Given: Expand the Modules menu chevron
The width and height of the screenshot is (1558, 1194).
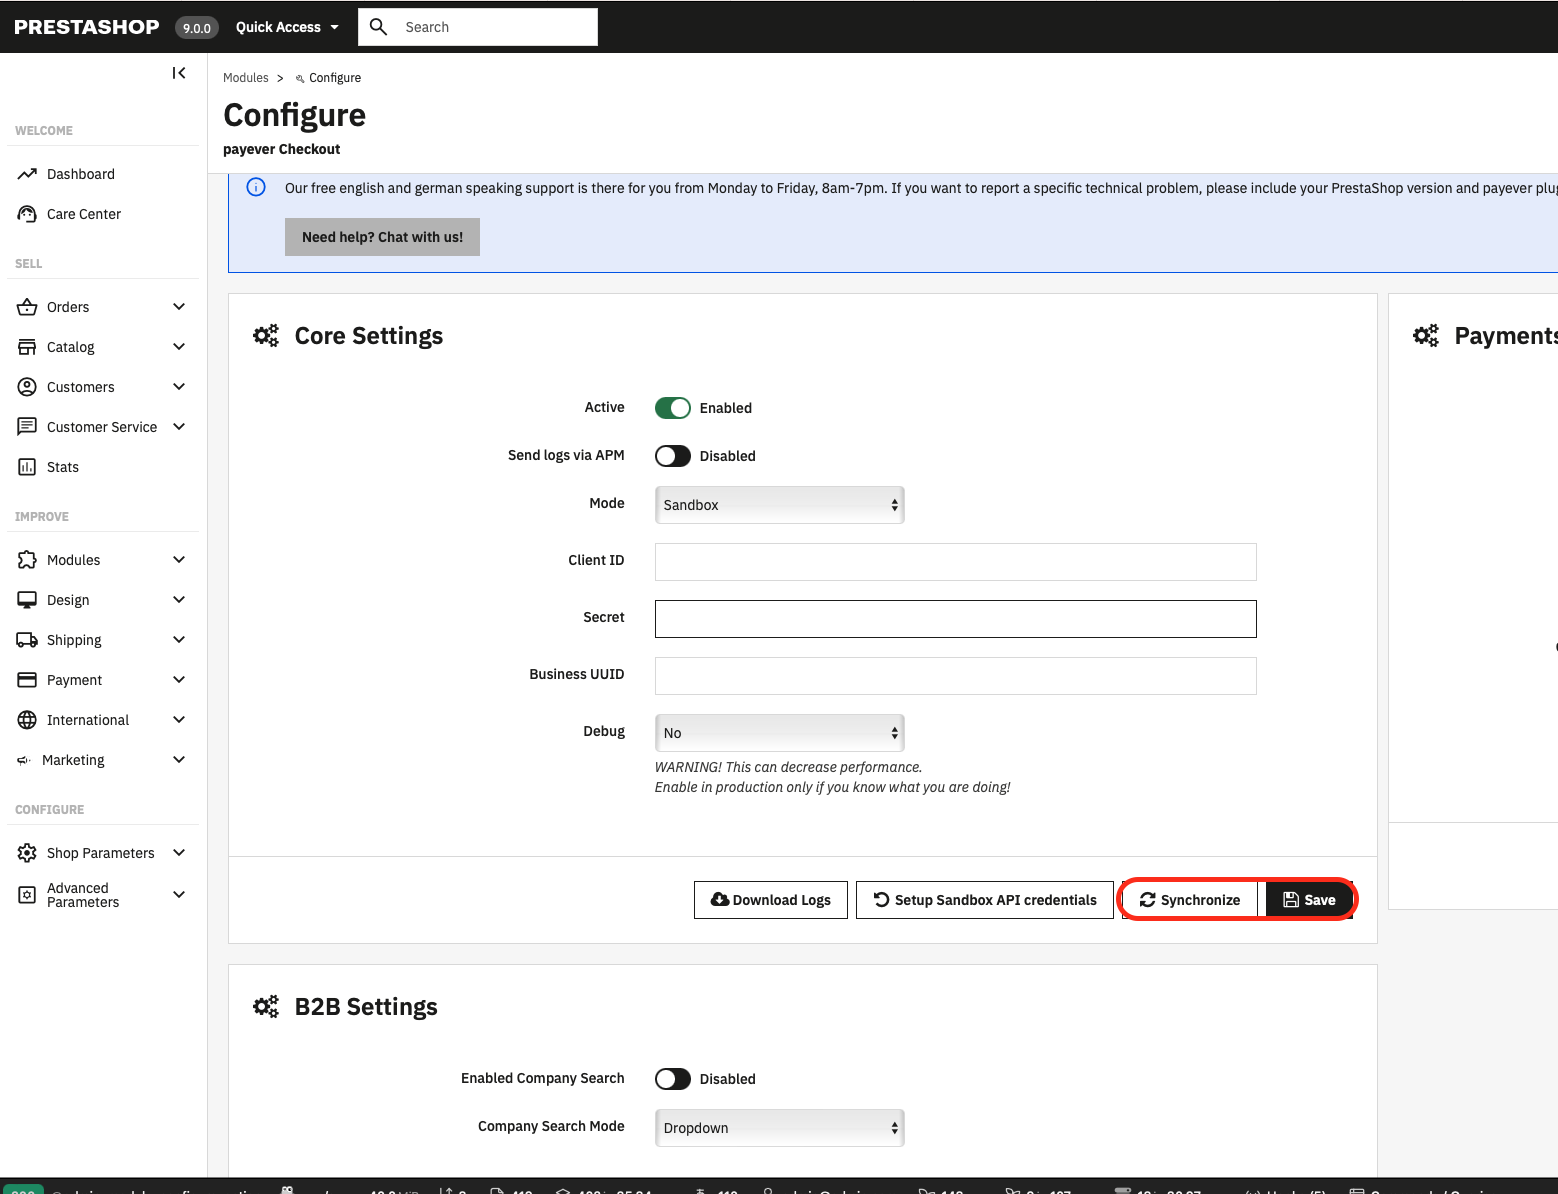Looking at the screenshot, I should (179, 560).
